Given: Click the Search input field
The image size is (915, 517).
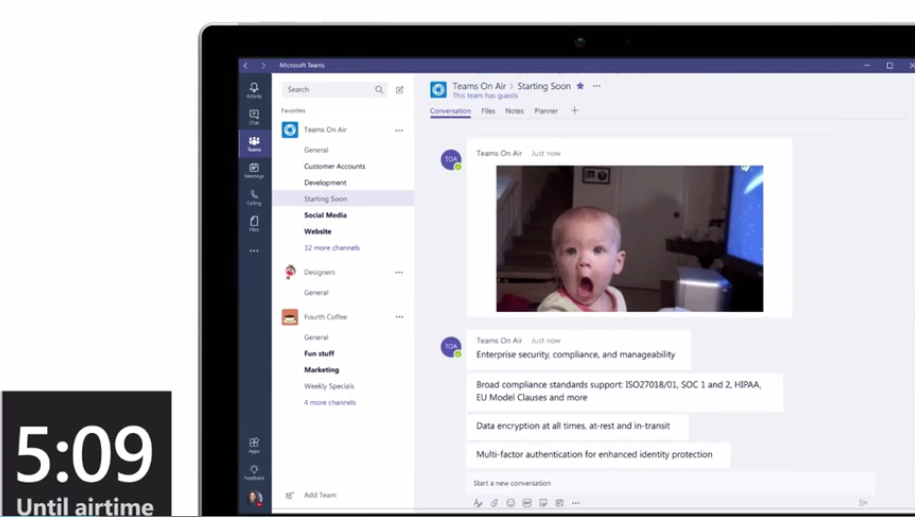Looking at the screenshot, I should (328, 90).
